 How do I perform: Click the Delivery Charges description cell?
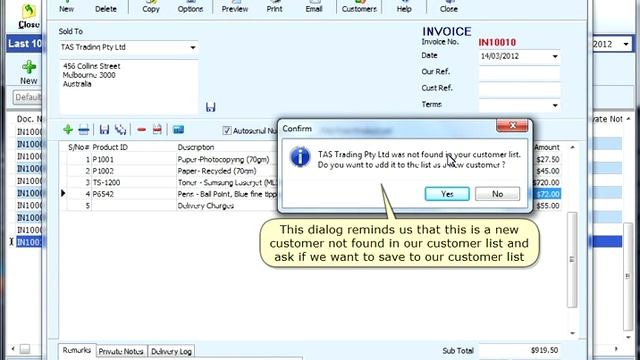(227, 206)
